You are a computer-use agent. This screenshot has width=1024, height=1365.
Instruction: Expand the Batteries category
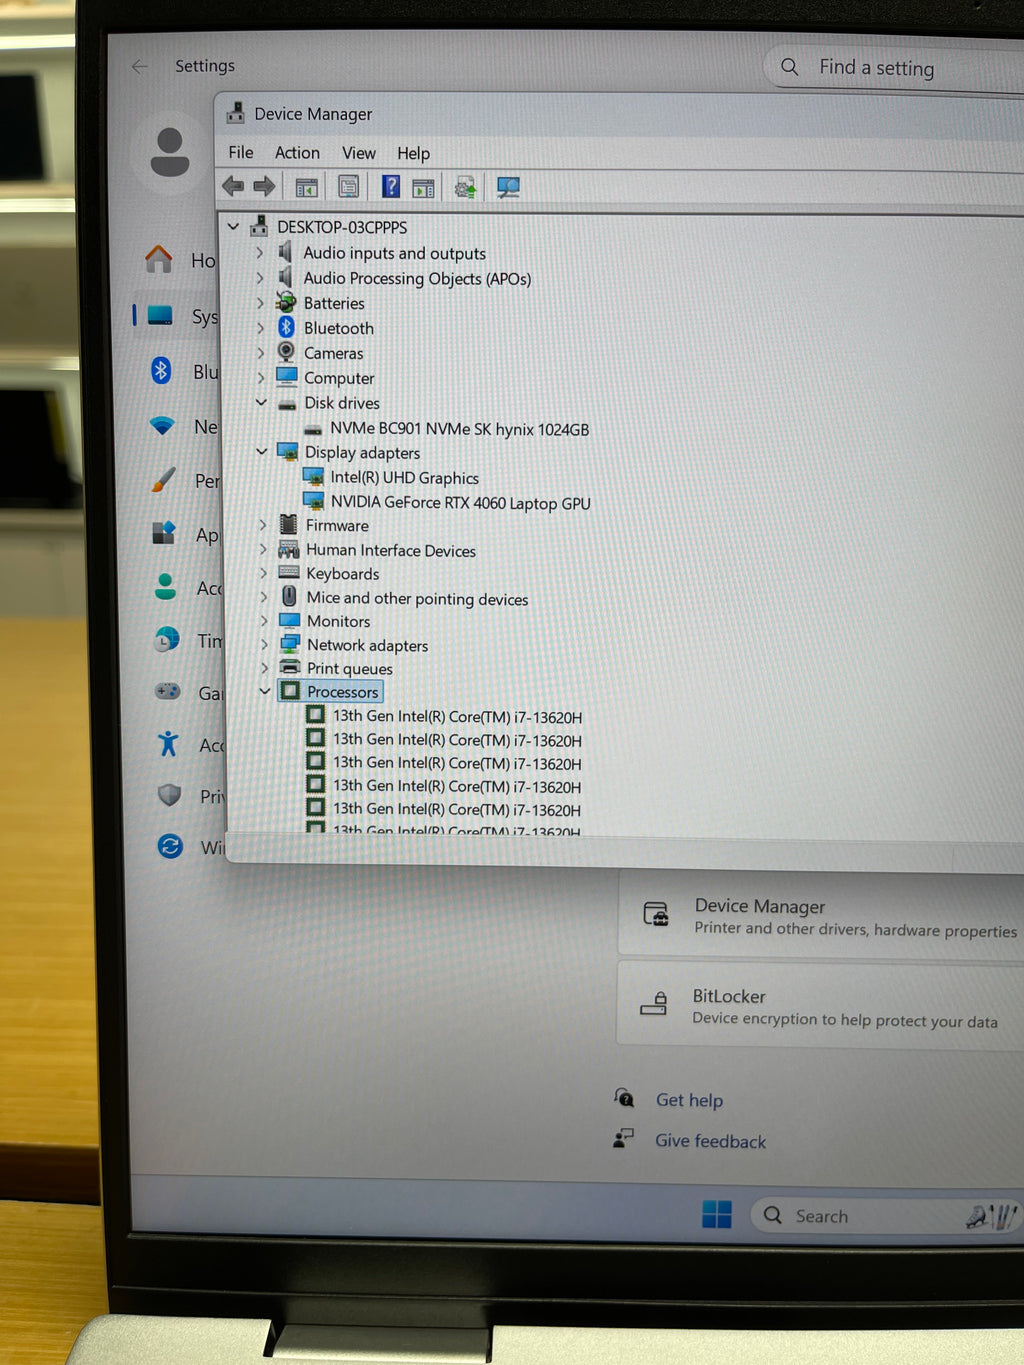260,303
